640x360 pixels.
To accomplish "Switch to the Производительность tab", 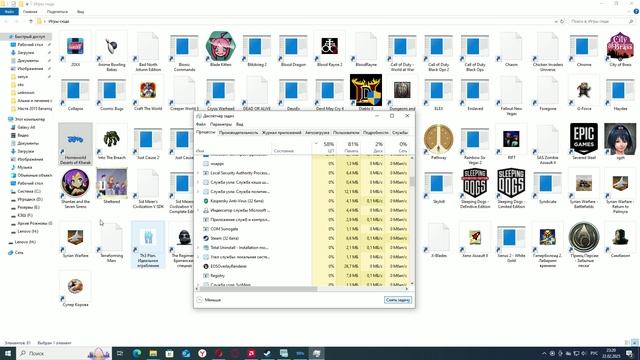I will coord(238,133).
